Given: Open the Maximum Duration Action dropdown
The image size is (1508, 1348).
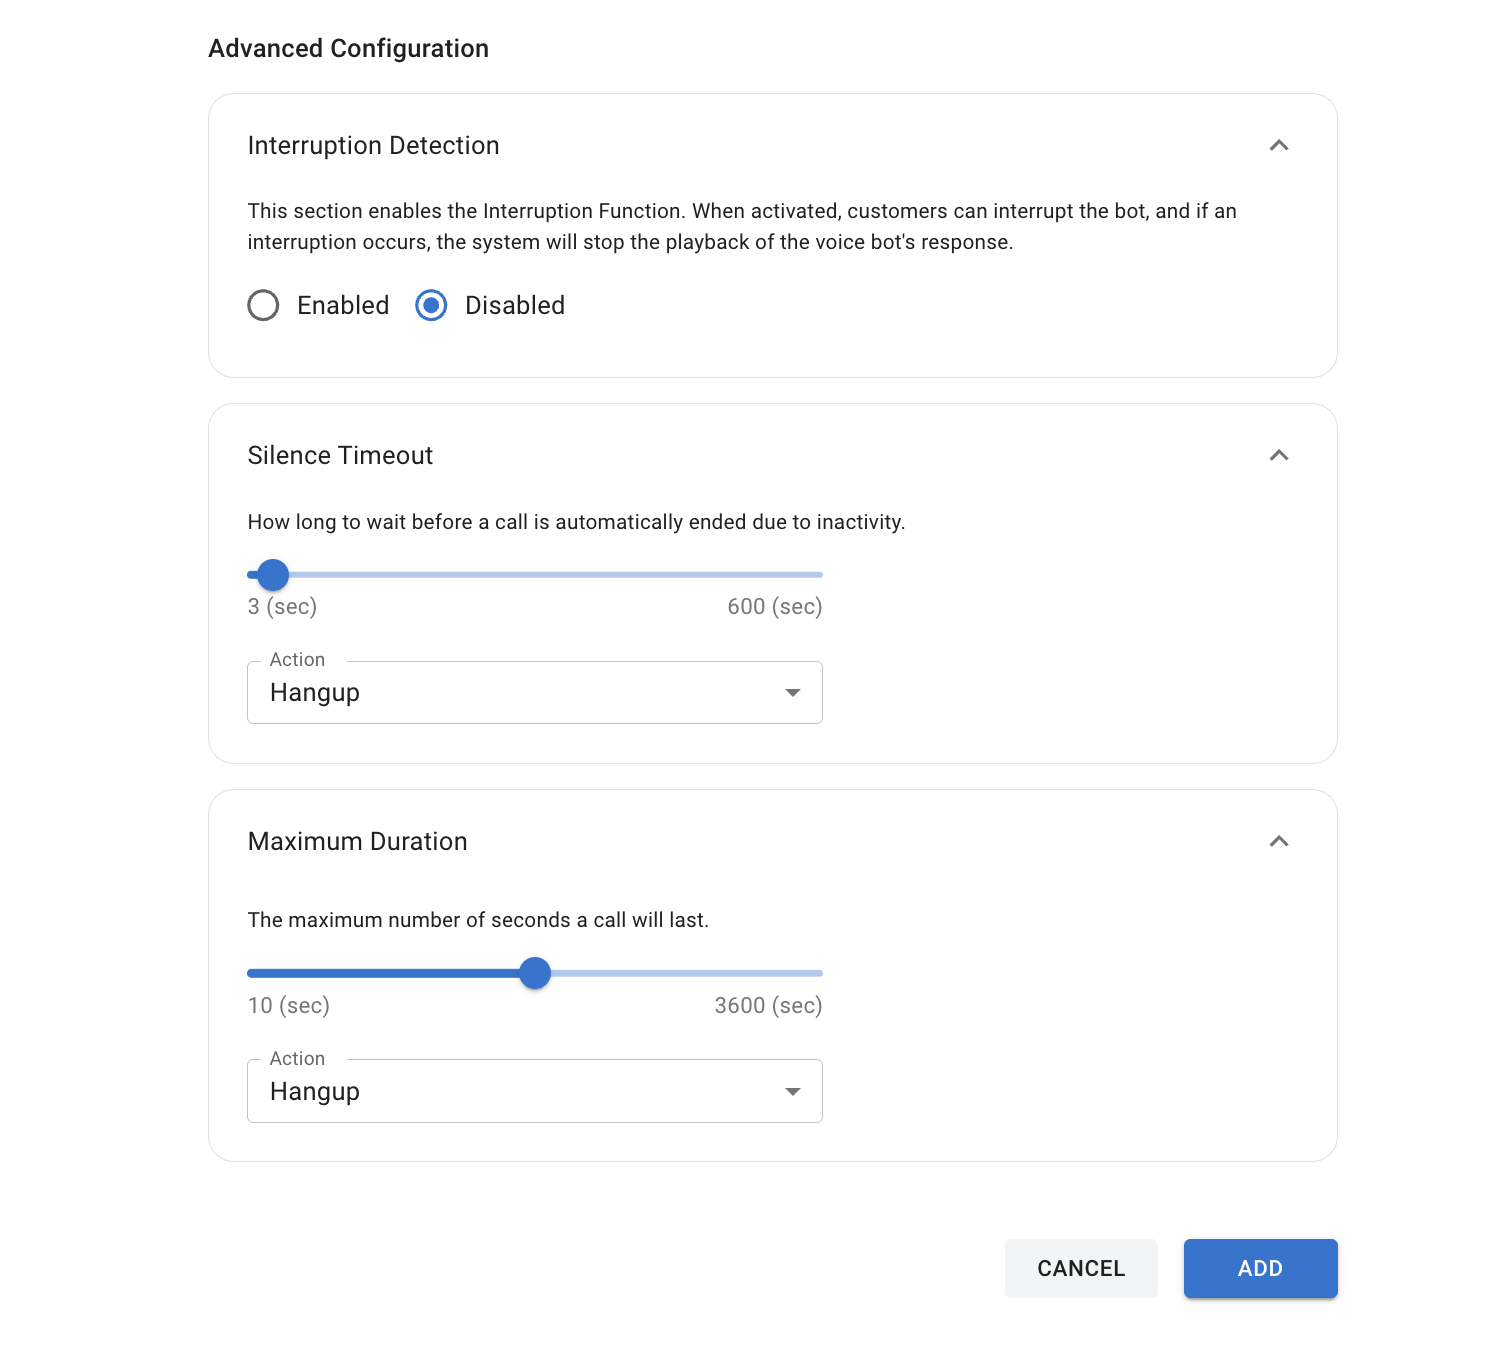Looking at the screenshot, I should pyautogui.click(x=793, y=1091).
